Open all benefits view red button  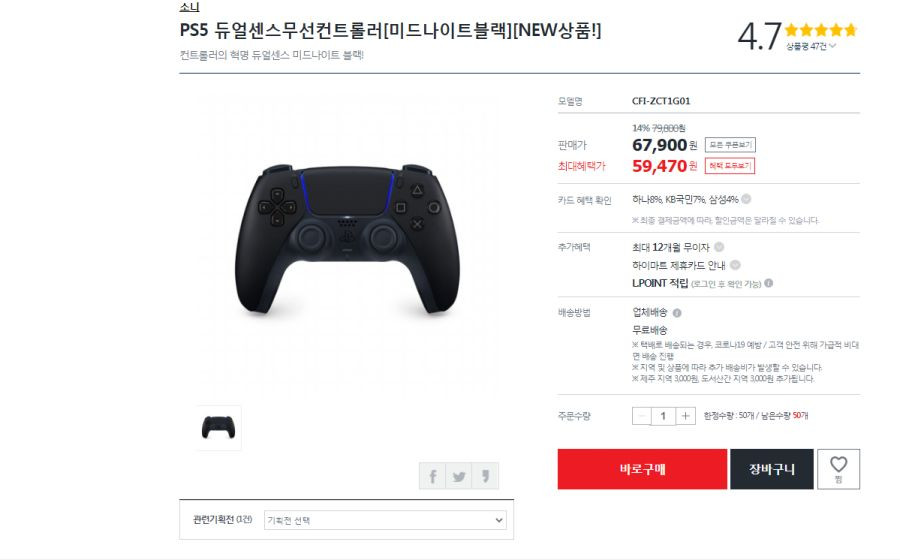tap(730, 166)
